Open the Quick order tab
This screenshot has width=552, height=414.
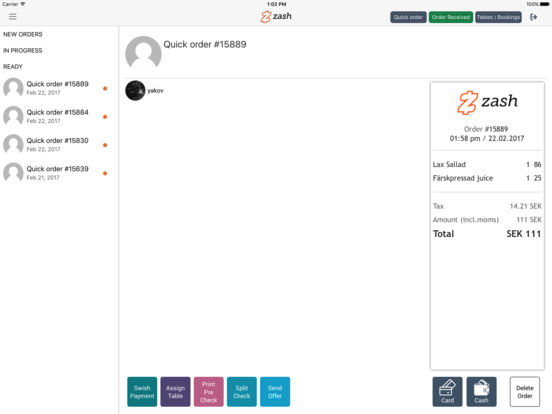click(x=408, y=17)
